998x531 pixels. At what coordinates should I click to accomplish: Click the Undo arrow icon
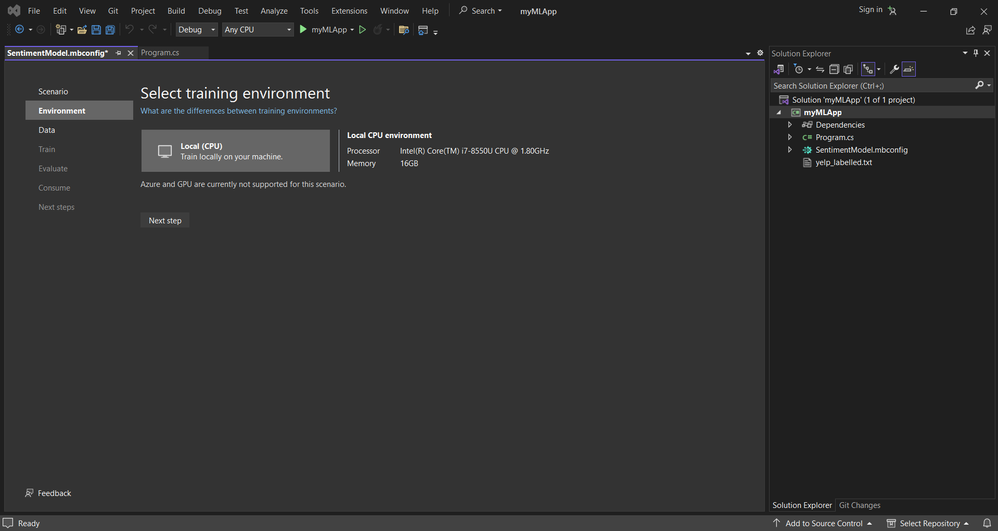pyautogui.click(x=129, y=30)
